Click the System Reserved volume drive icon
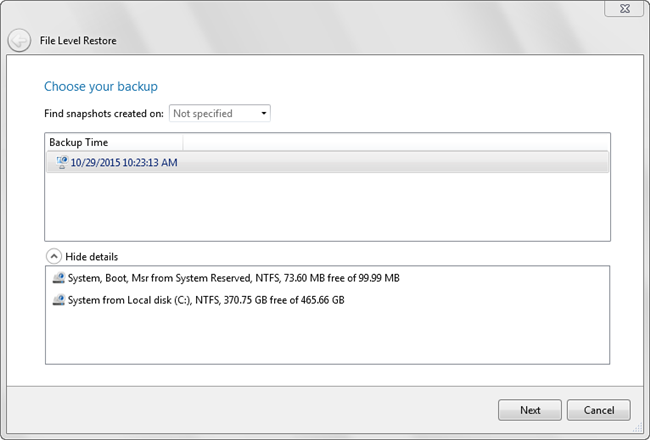 pos(59,278)
